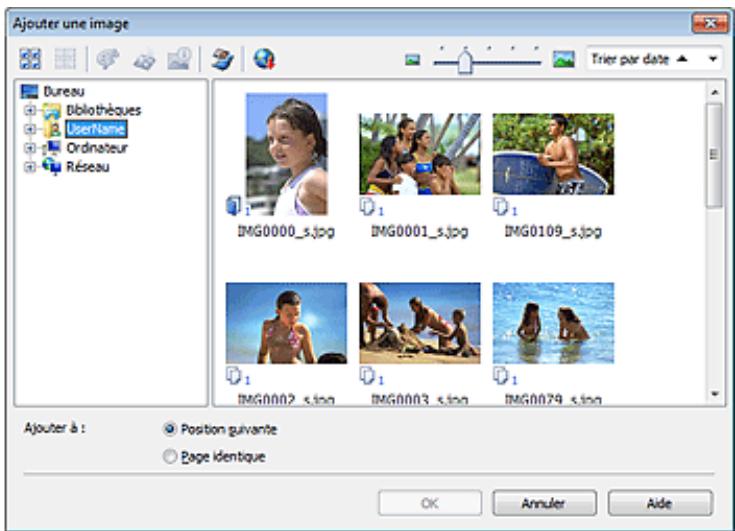Select the Position suivante radio button
Viewport: 735px width, 531px height.
169,429
